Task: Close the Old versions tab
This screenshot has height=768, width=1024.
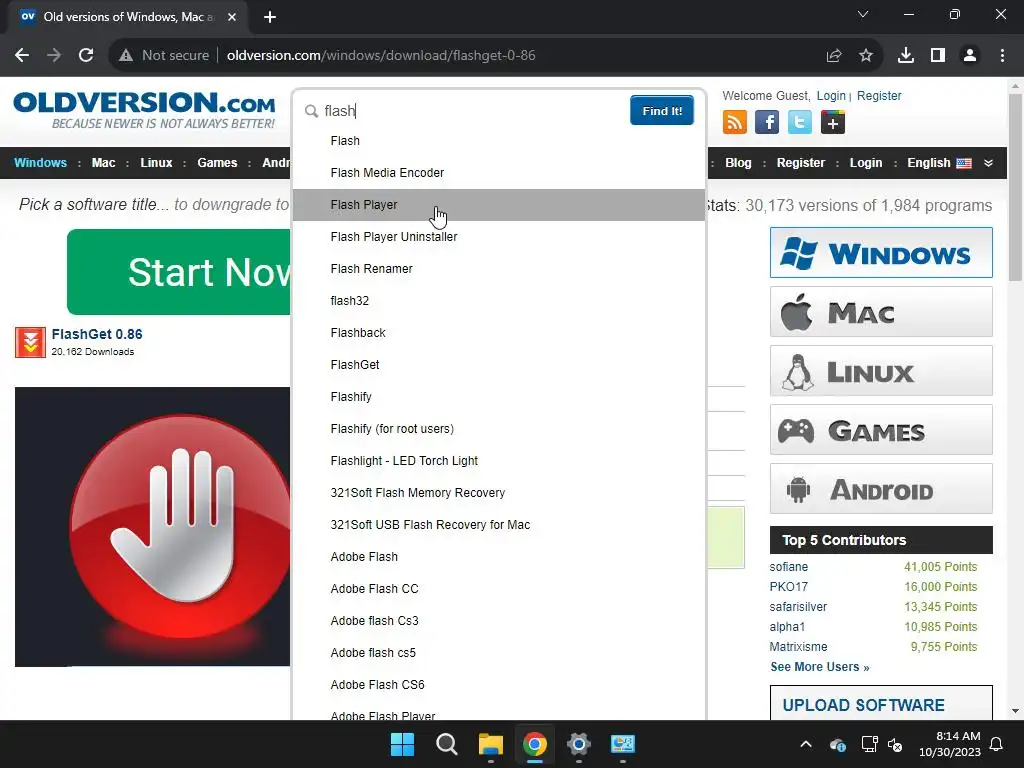Action: click(x=232, y=17)
